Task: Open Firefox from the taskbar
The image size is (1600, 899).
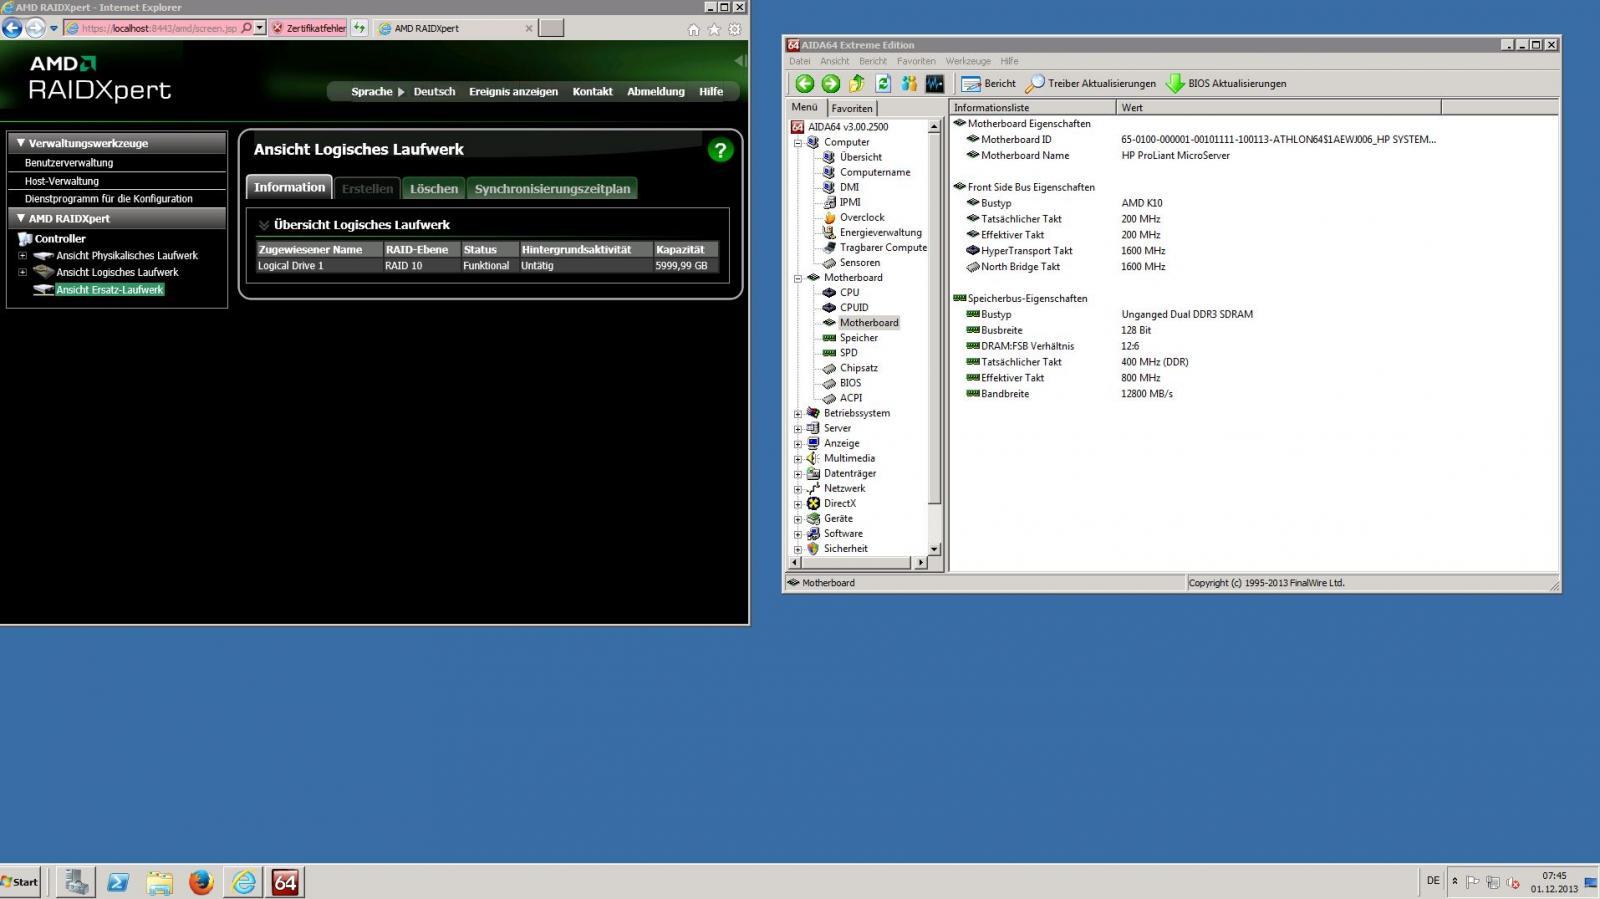Action: (x=201, y=882)
